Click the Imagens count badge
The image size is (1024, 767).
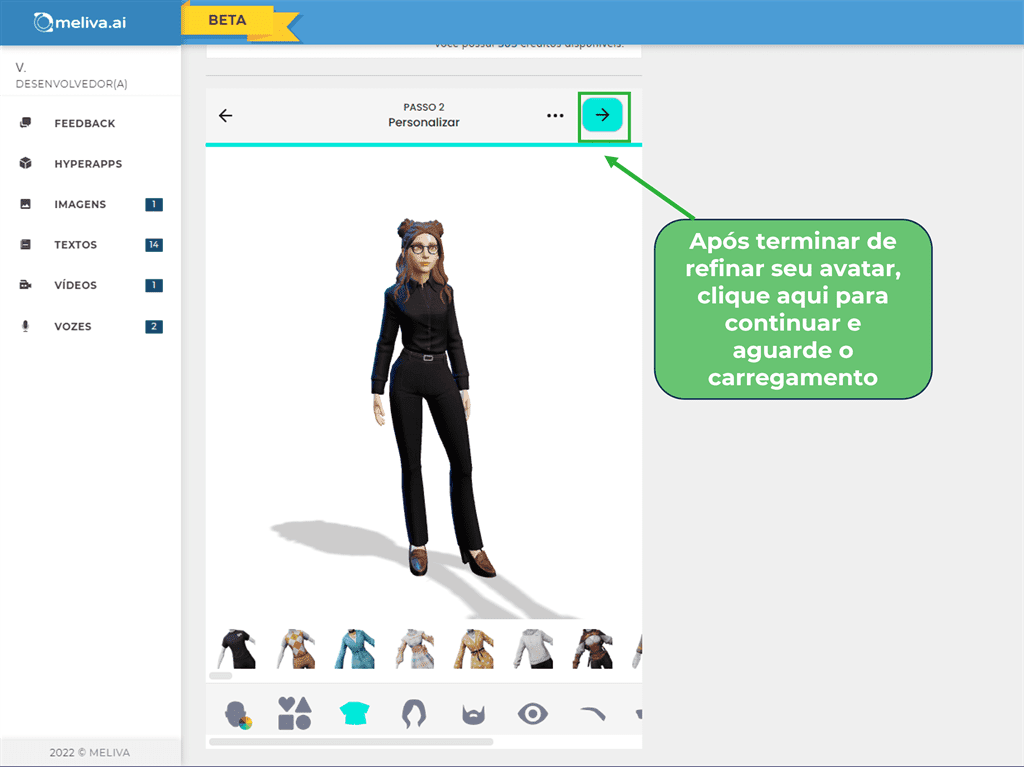pyautogui.click(x=154, y=204)
